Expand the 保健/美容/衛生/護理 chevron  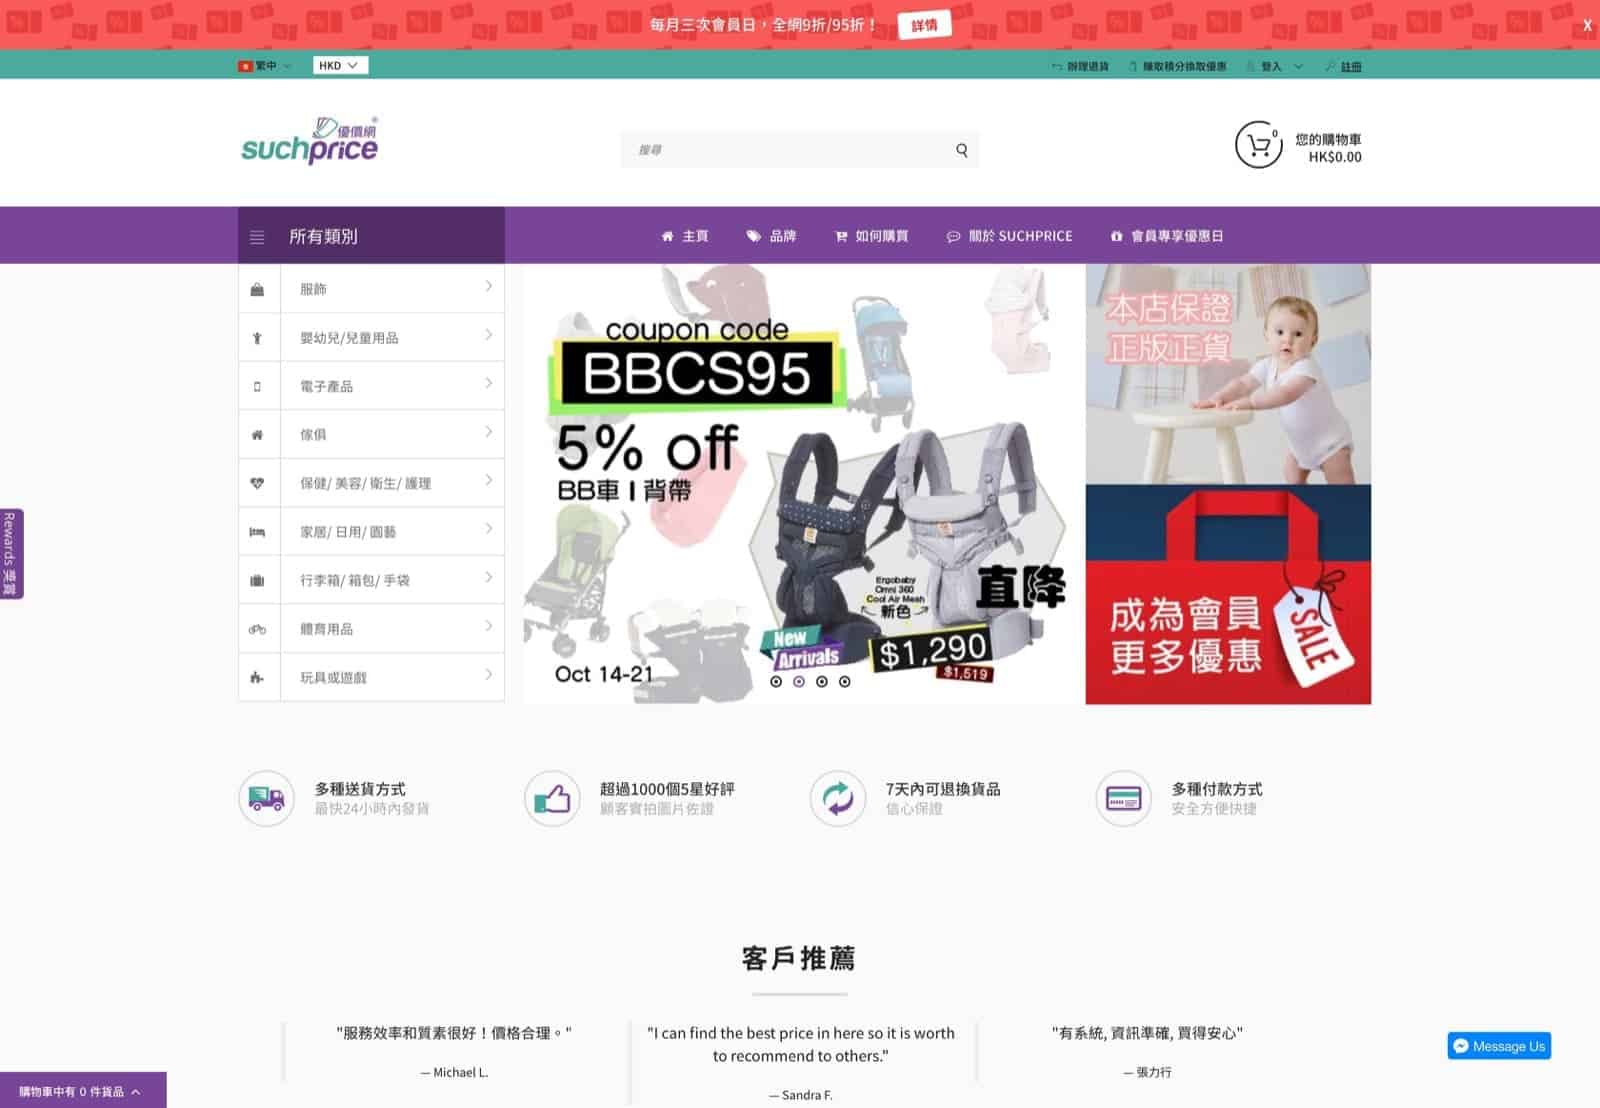coord(488,480)
